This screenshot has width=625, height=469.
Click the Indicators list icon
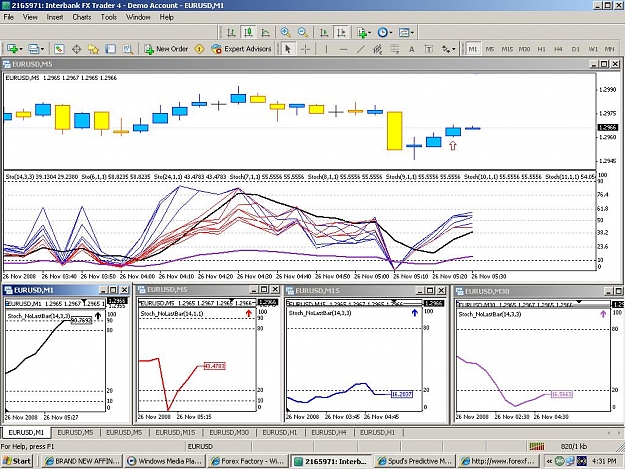pos(362,32)
